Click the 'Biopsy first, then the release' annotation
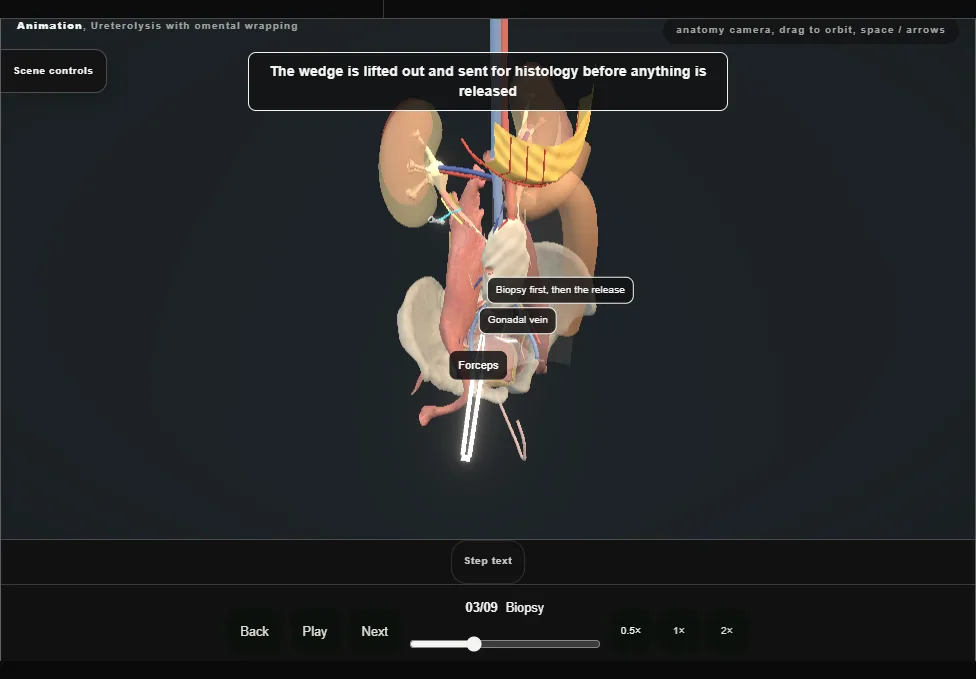The image size is (976, 679). 560,290
